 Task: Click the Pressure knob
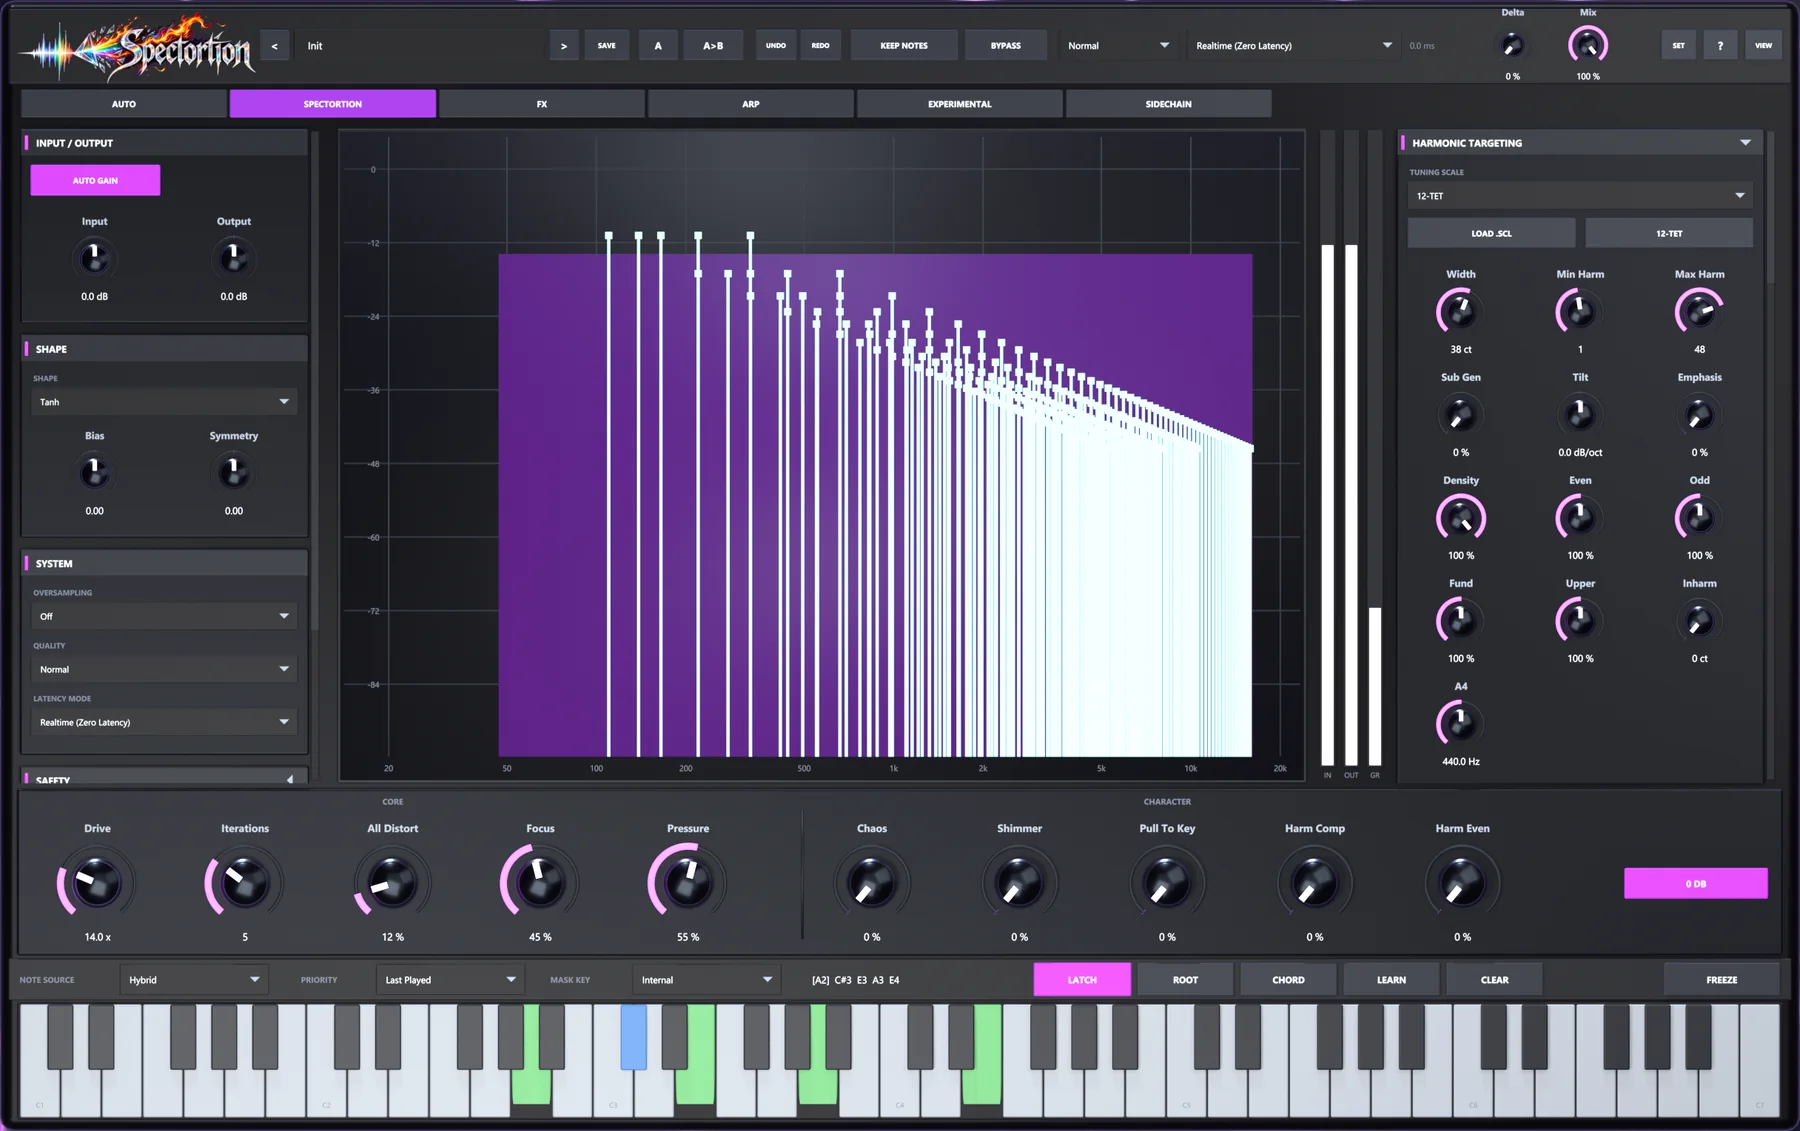point(688,883)
